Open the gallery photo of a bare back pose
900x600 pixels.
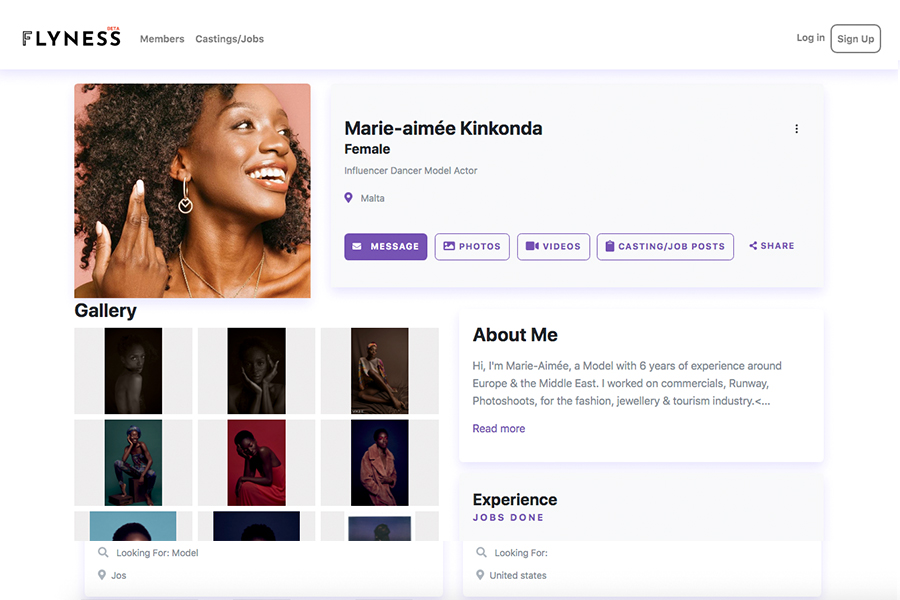(133, 371)
